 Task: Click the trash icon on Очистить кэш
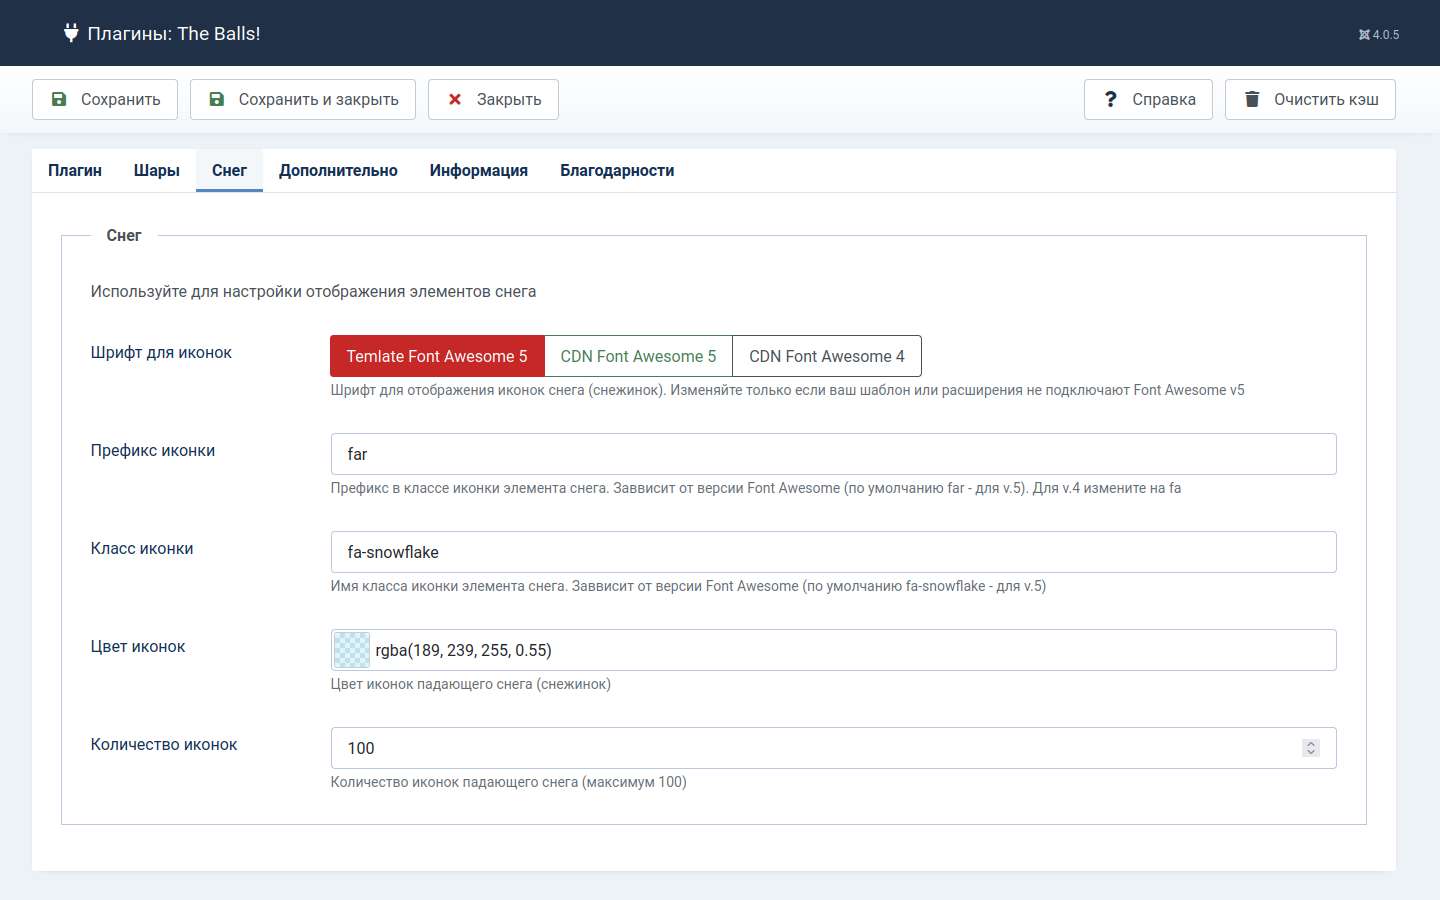1252,99
